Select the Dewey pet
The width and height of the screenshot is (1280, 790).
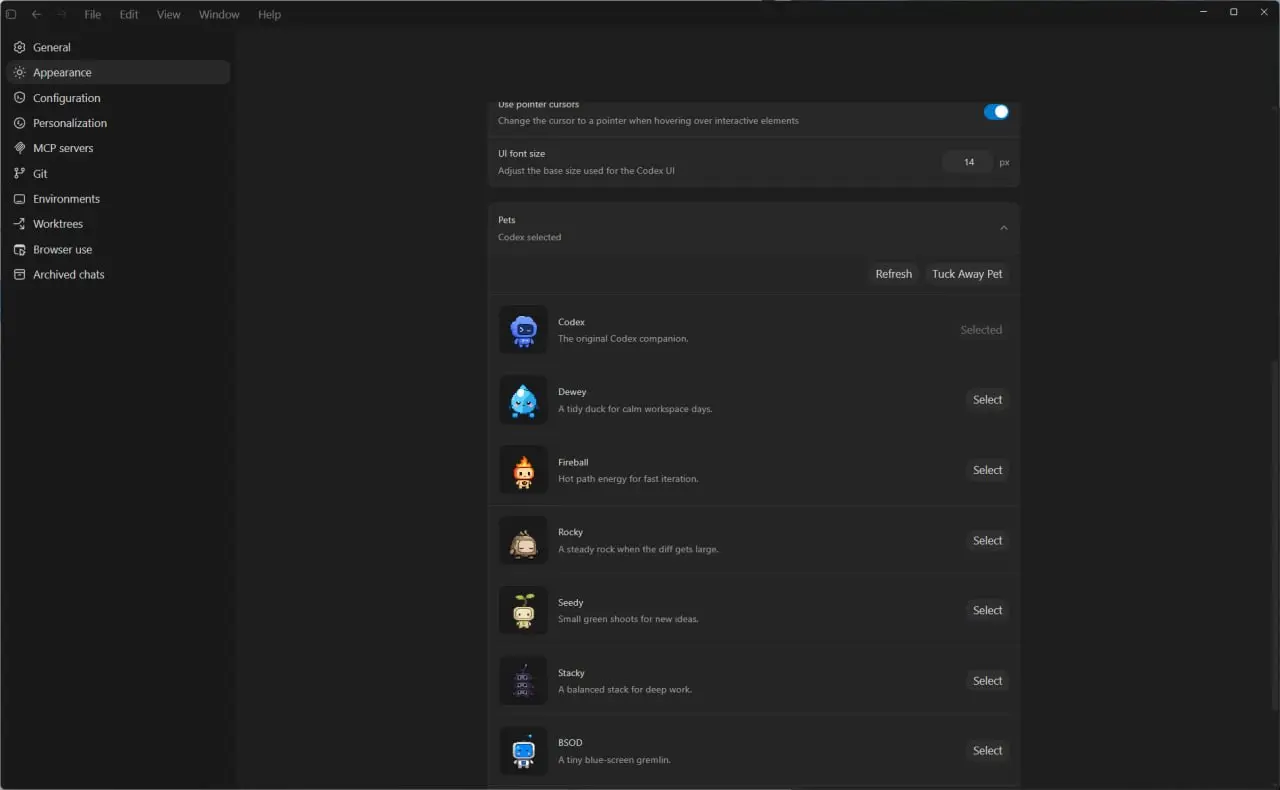(988, 400)
